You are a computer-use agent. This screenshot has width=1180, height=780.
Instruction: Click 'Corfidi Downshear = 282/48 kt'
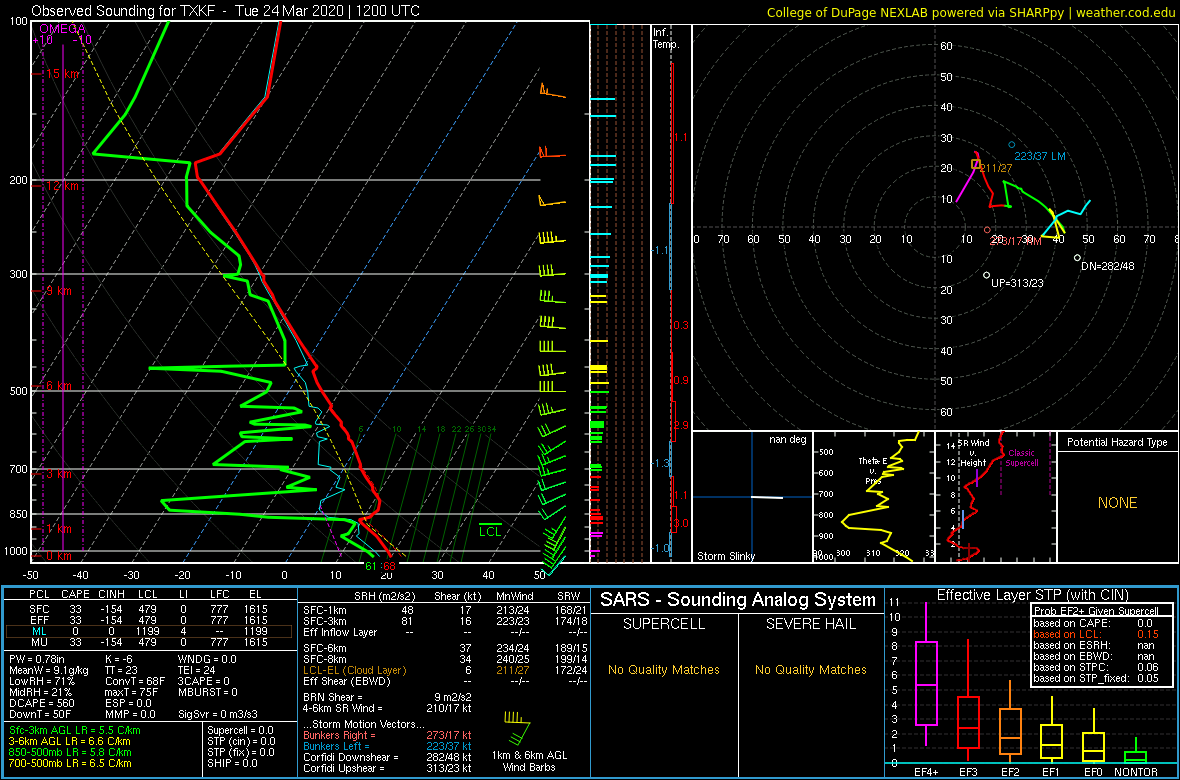click(387, 757)
